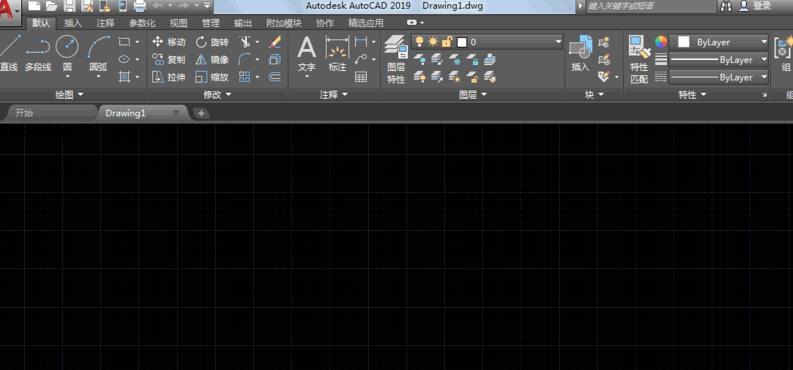The image size is (793, 370).
Task: Insert a Table using the table icon
Action: pos(361,77)
